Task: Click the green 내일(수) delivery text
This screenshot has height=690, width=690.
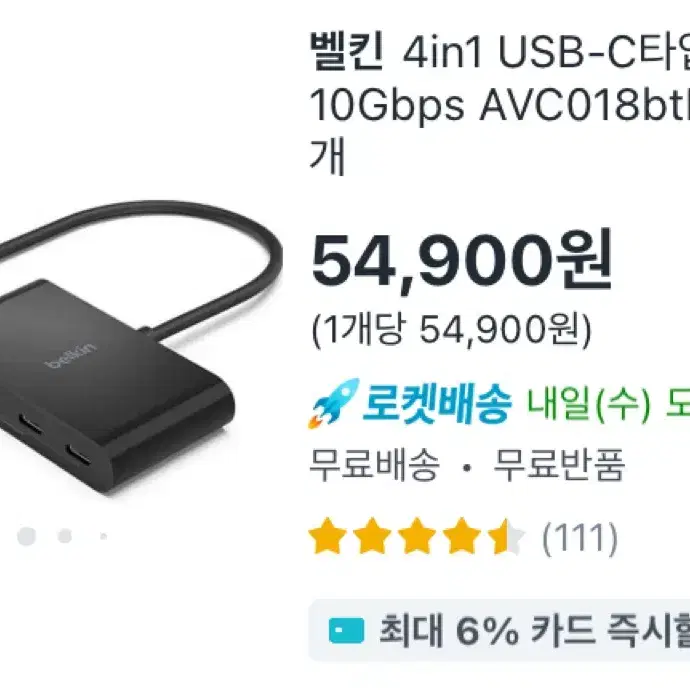Action: 589,404
